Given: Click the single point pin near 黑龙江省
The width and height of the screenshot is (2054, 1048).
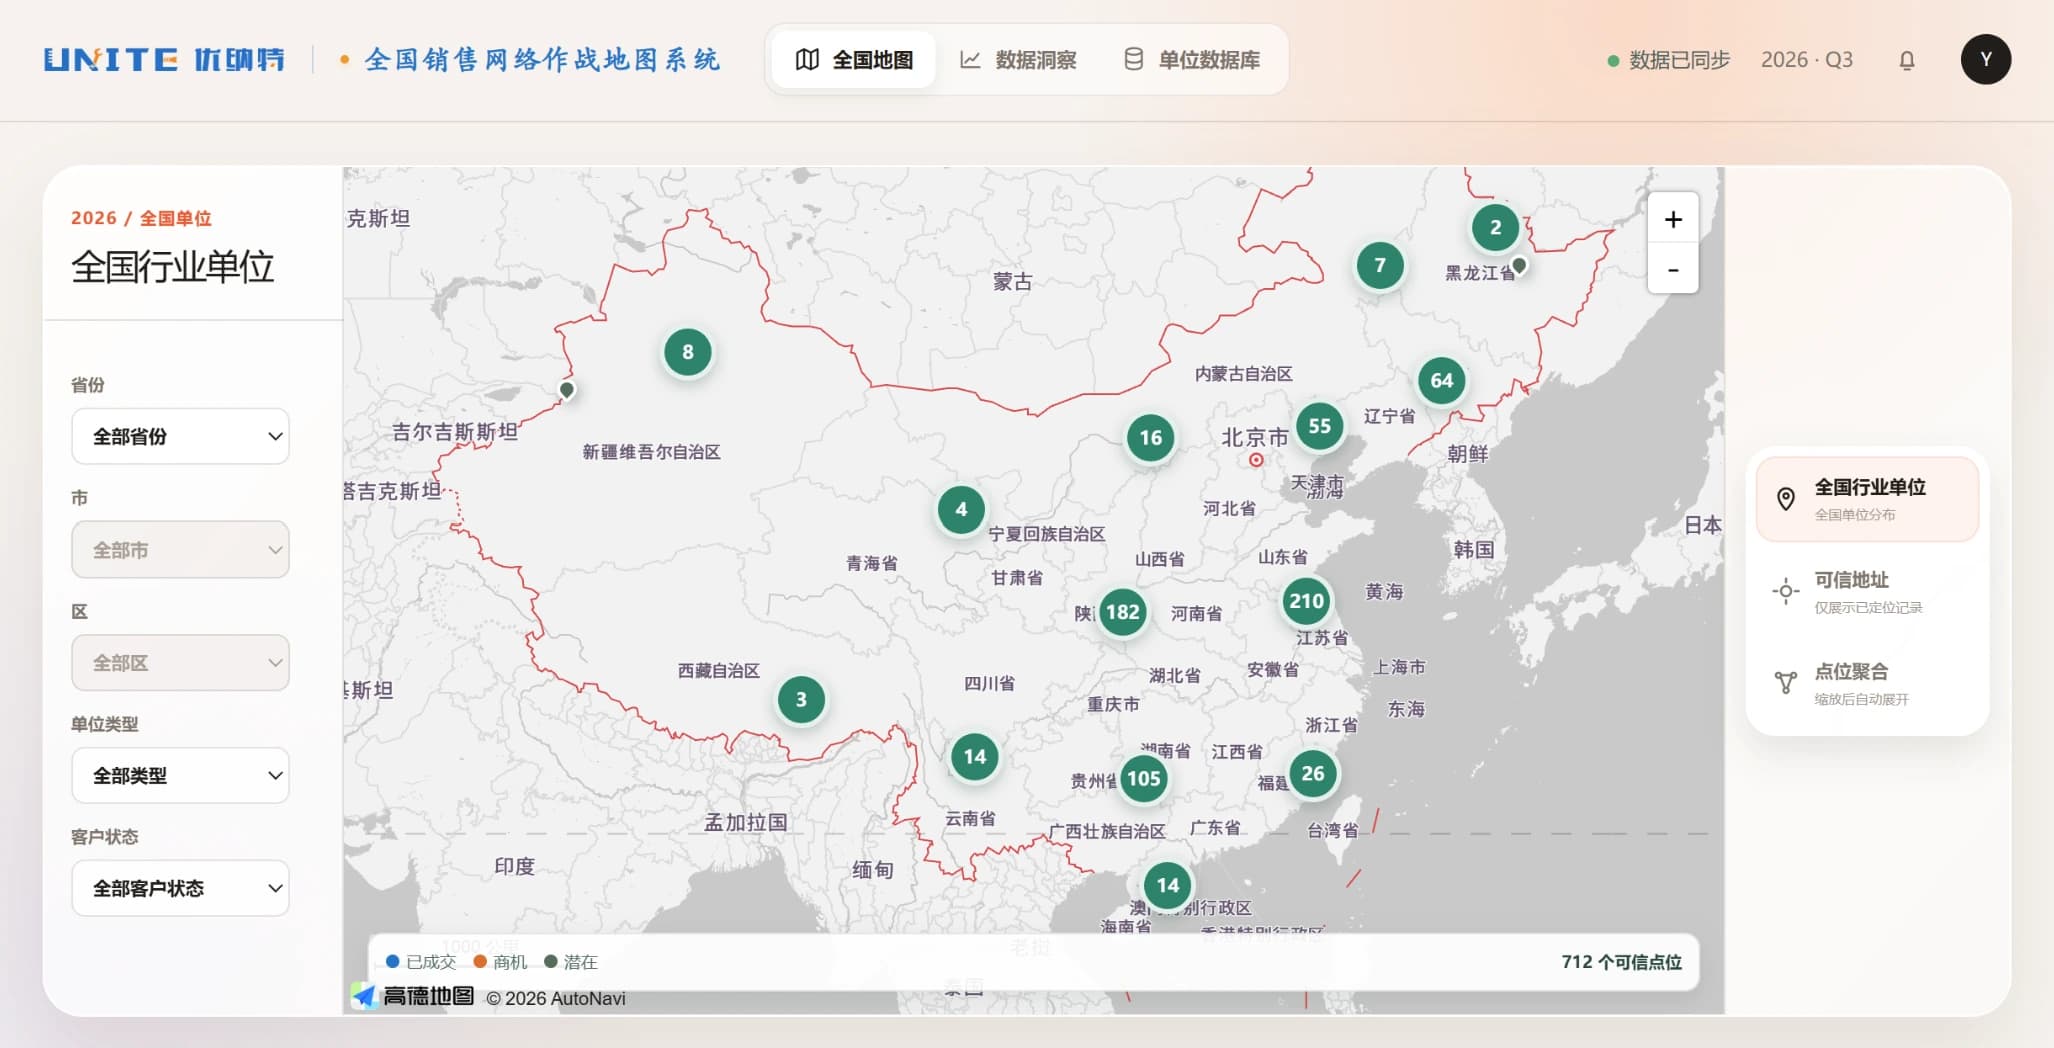Looking at the screenshot, I should pos(1519,265).
